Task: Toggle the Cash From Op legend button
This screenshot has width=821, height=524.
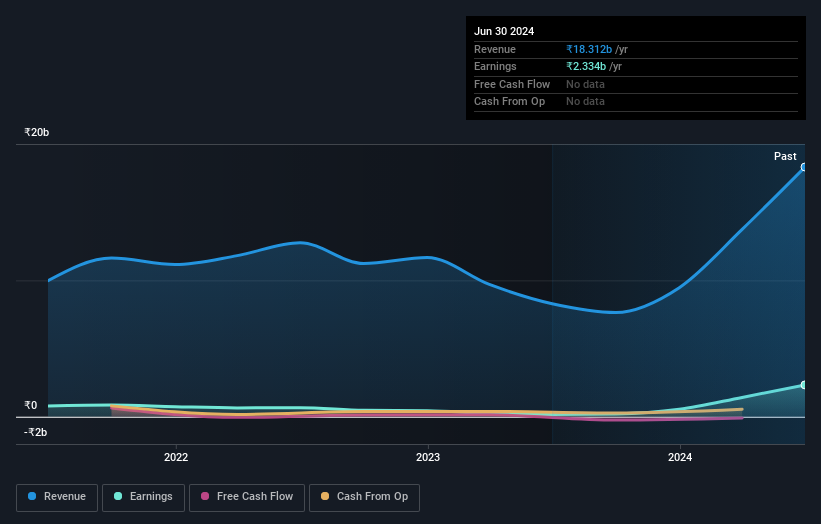Action: (364, 497)
